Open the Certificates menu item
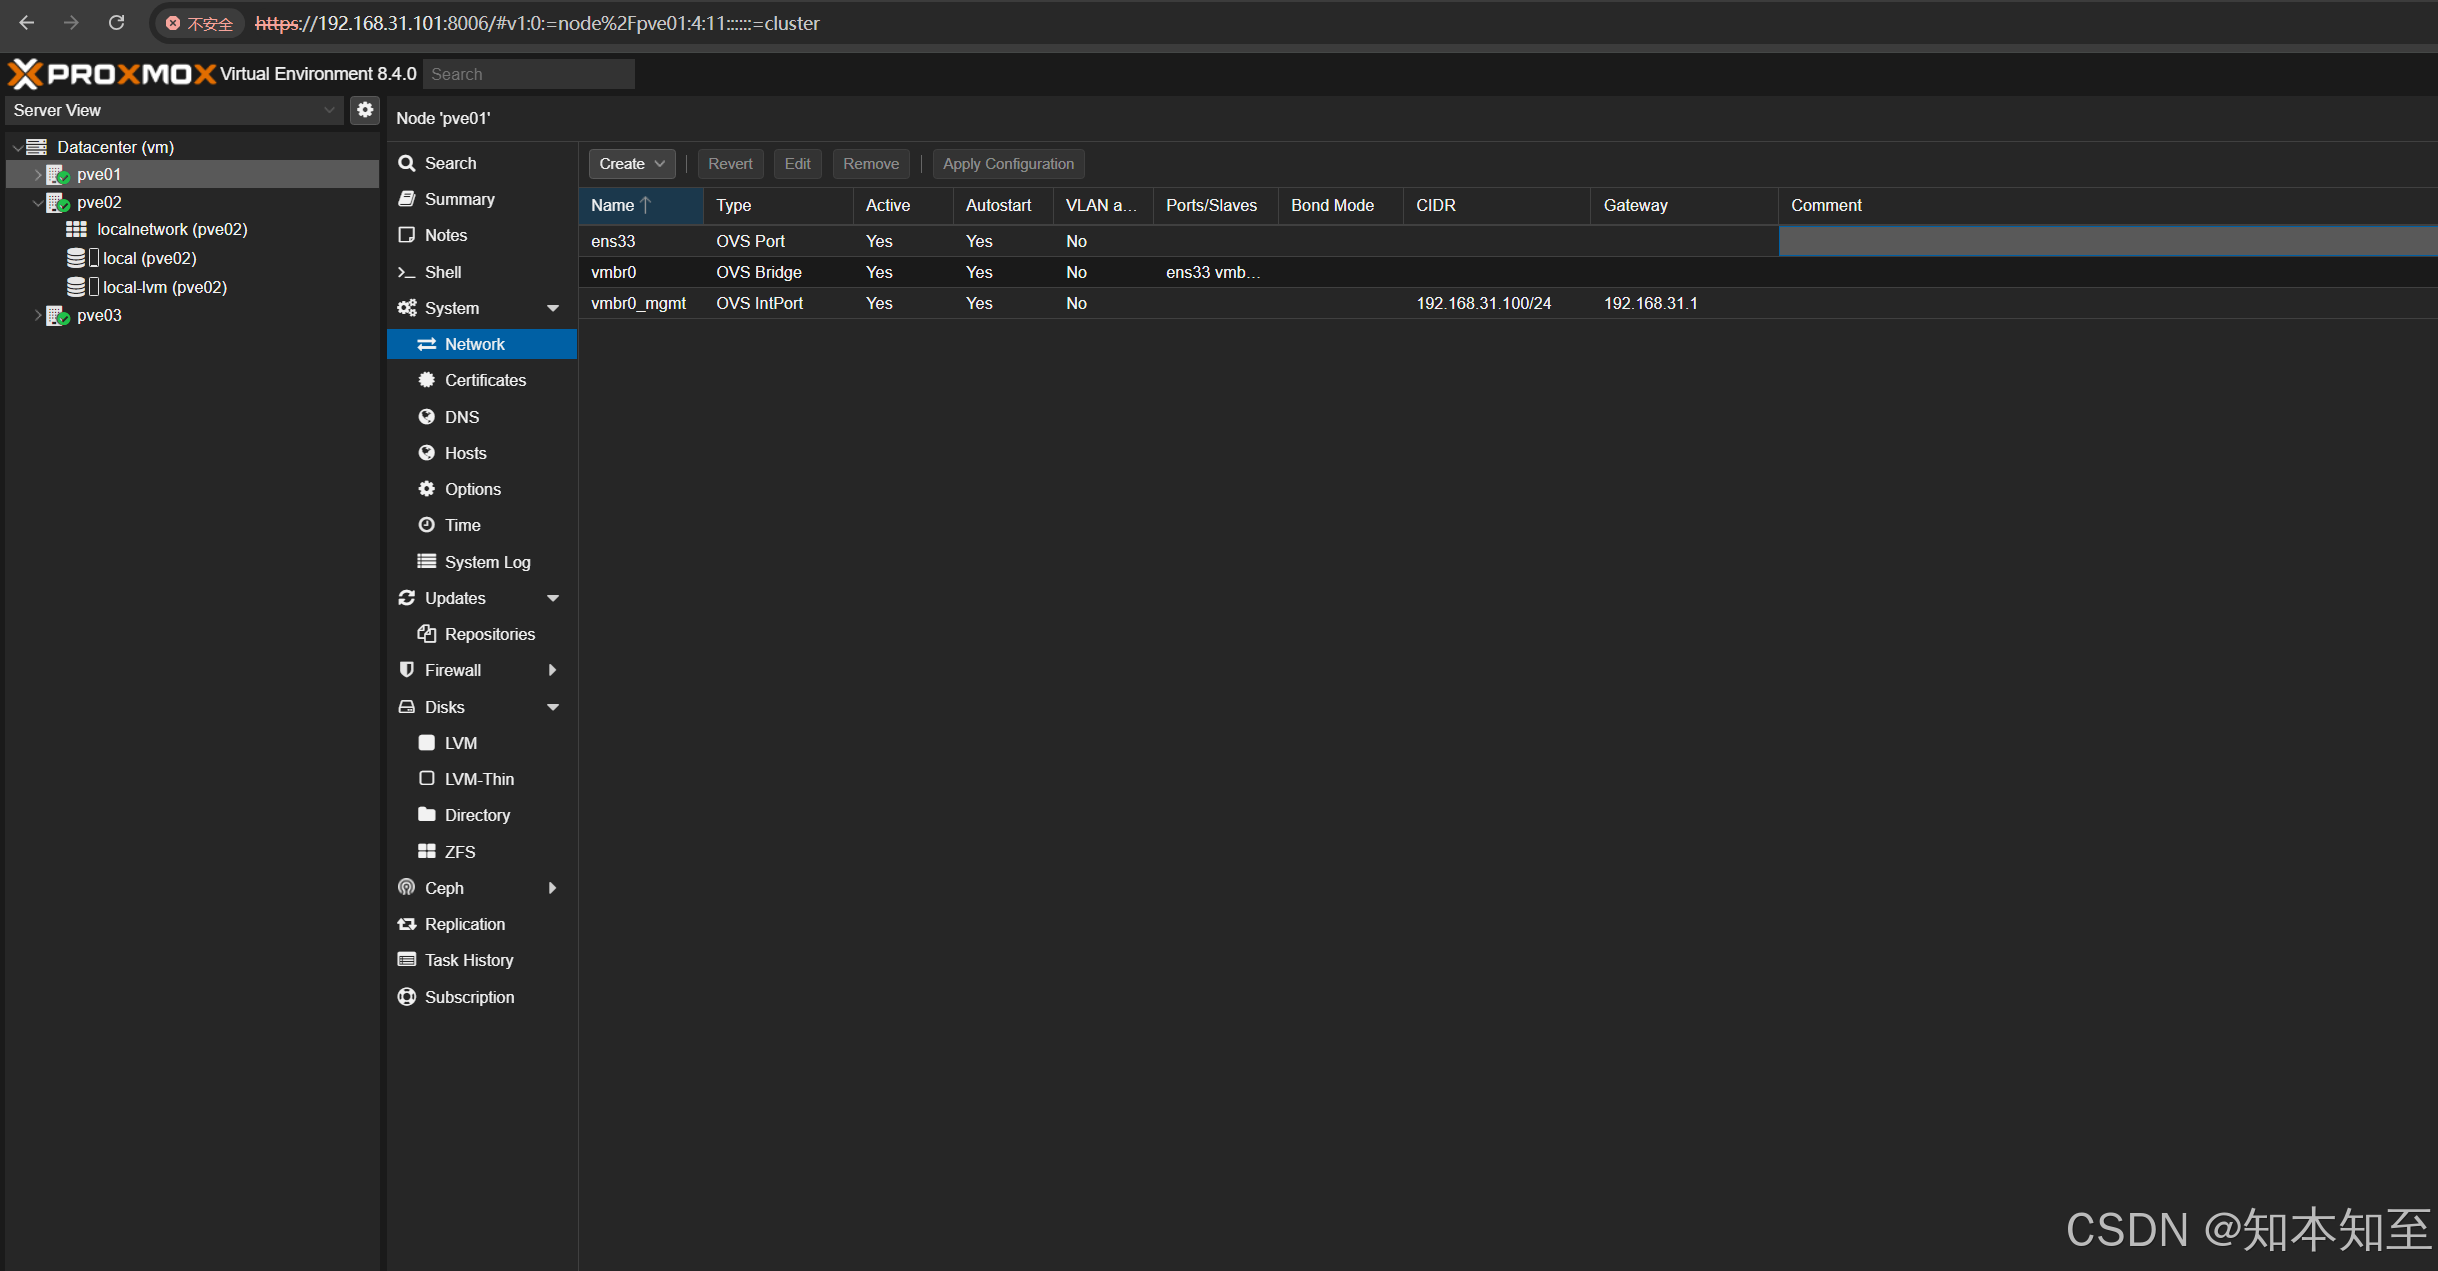 (x=484, y=380)
